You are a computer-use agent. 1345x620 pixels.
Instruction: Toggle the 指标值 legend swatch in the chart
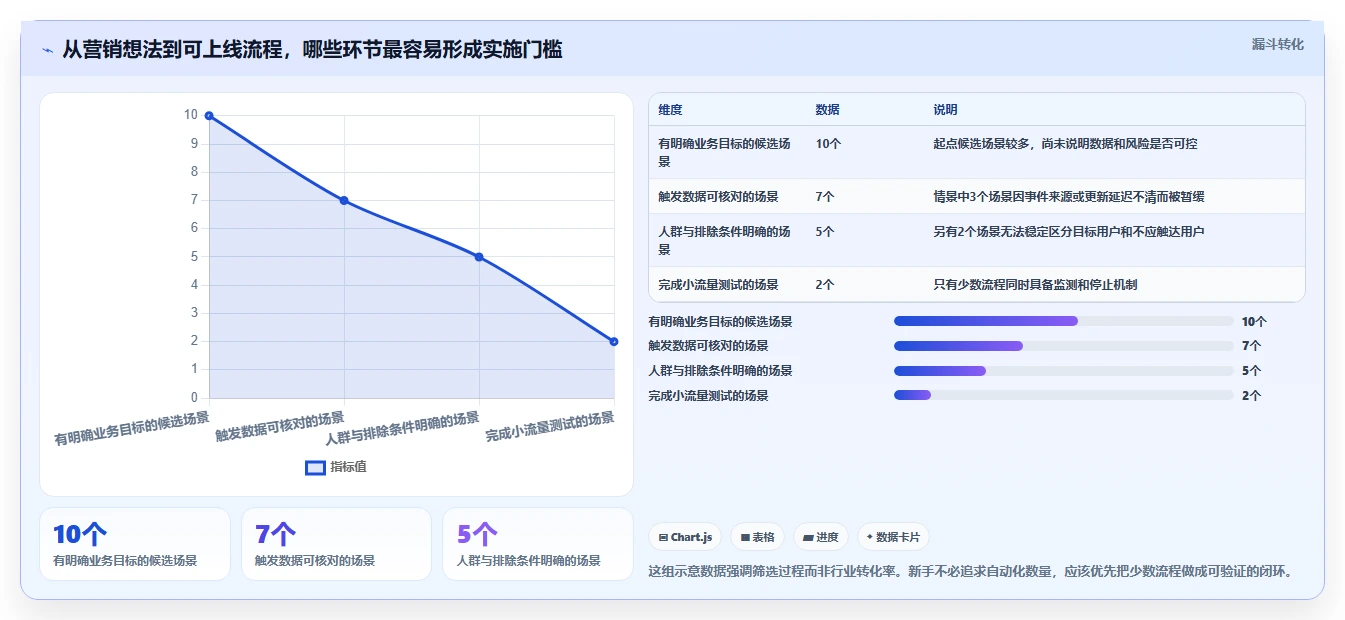[315, 467]
